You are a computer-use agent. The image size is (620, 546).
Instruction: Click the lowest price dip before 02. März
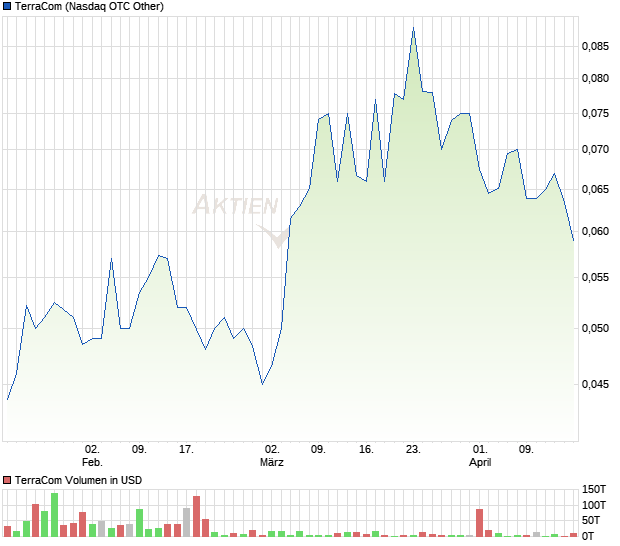coord(263,384)
